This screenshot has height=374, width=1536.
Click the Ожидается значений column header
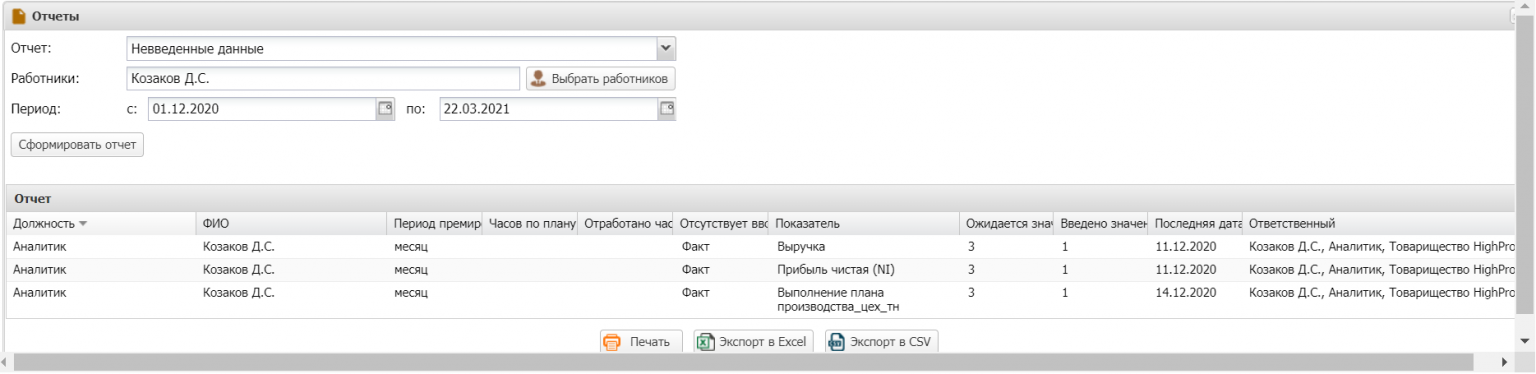pyautogui.click(x=1007, y=223)
